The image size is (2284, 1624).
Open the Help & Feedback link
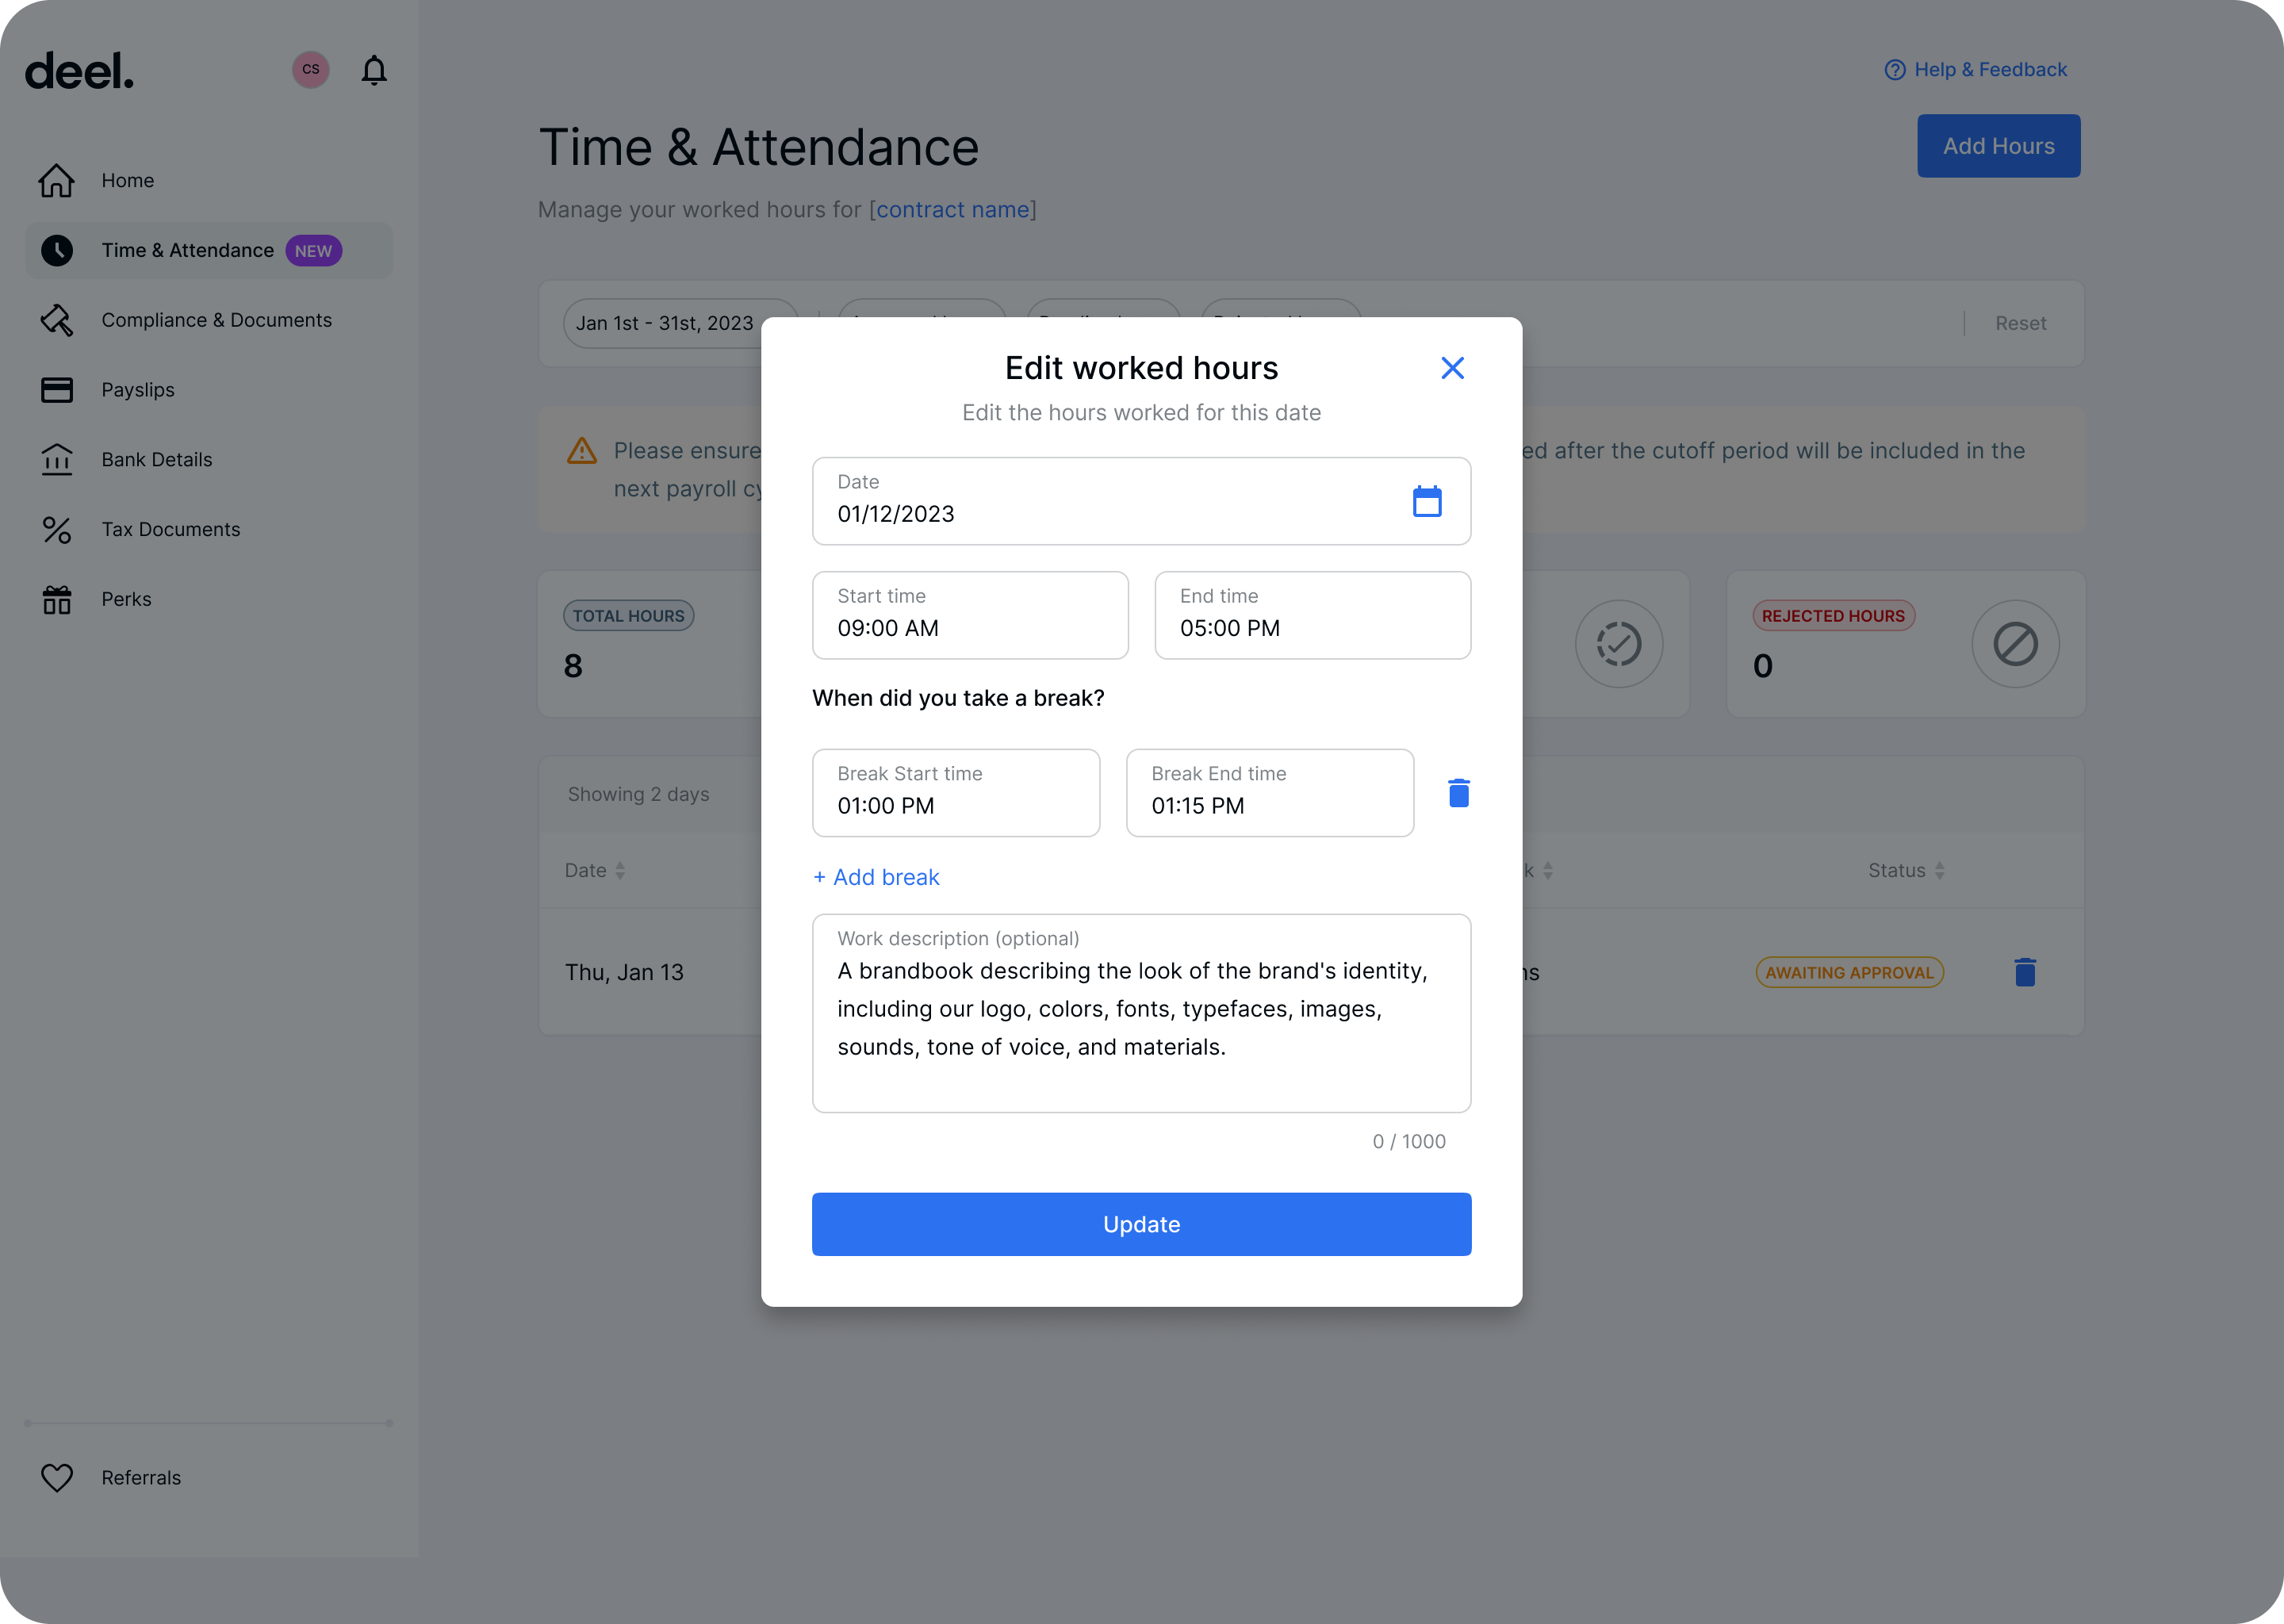click(1975, 70)
